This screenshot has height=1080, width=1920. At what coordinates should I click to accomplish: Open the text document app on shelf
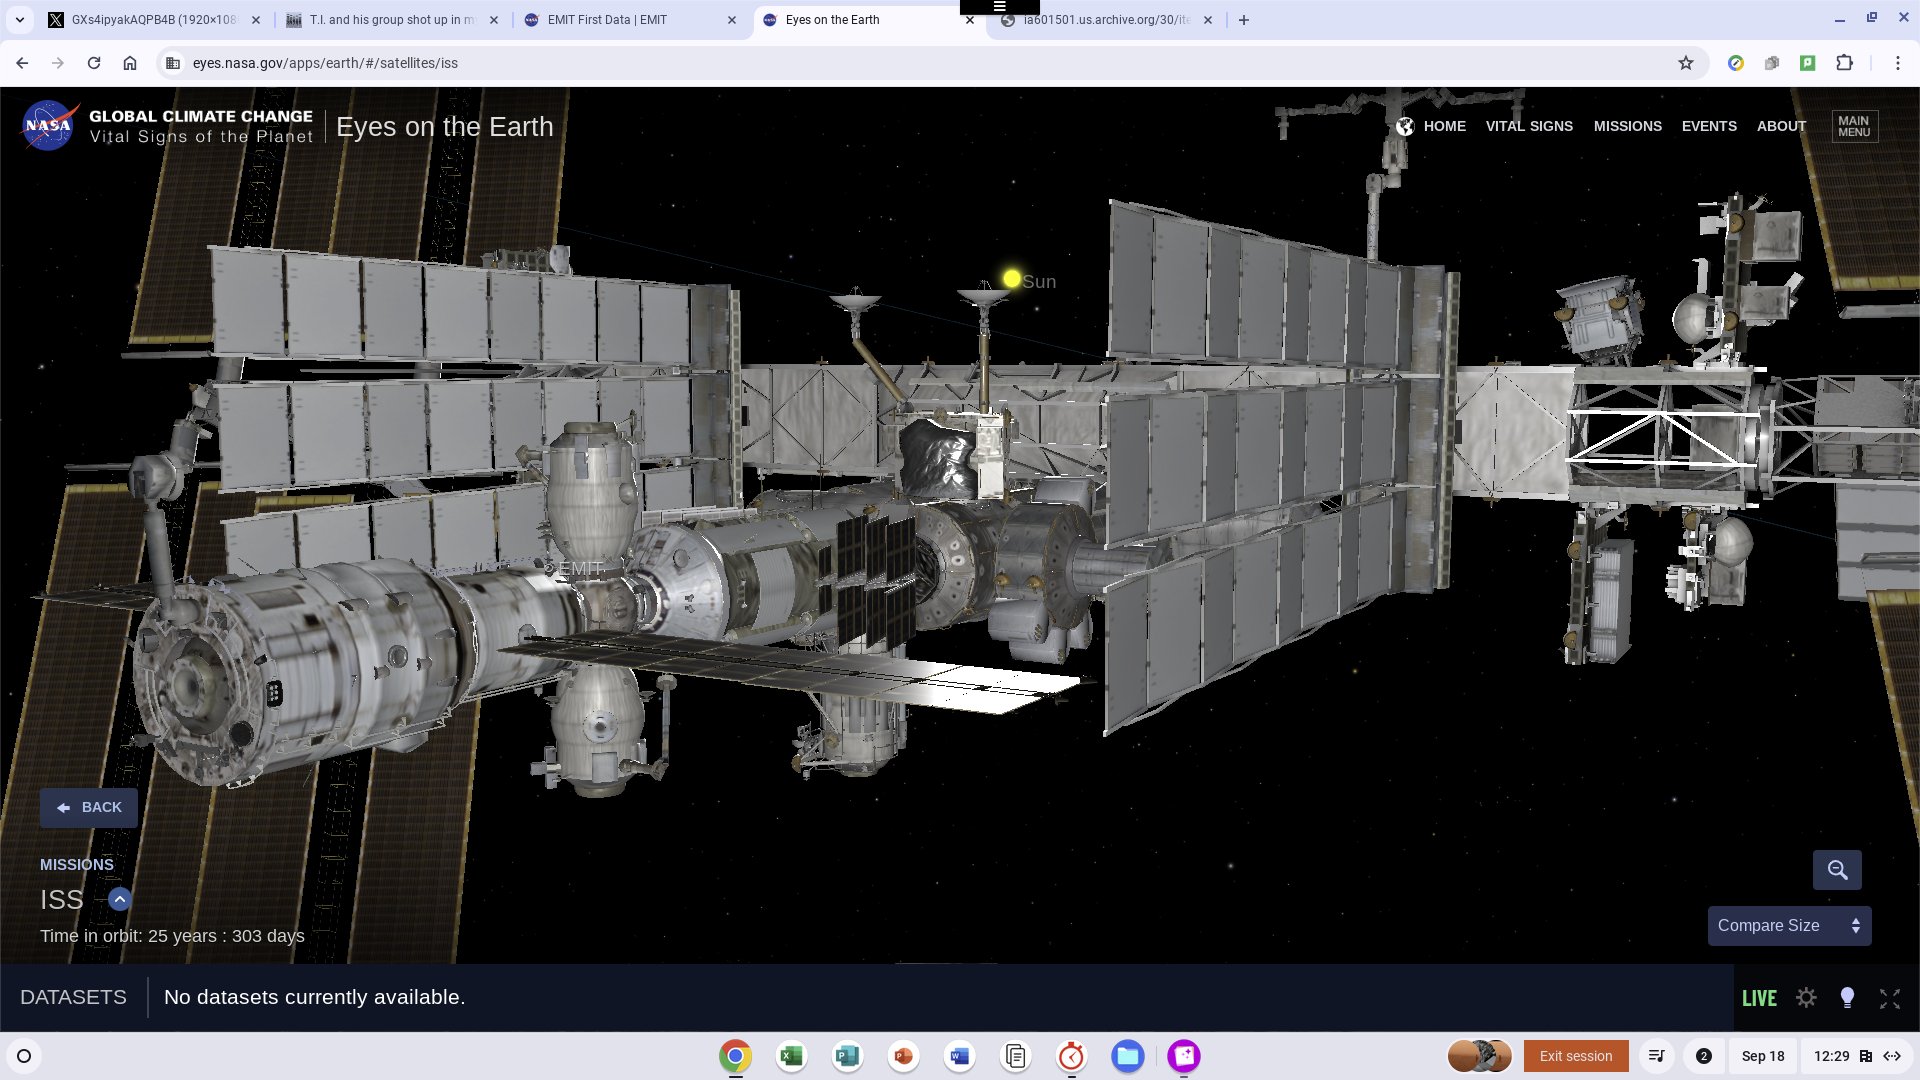coord(1015,1056)
